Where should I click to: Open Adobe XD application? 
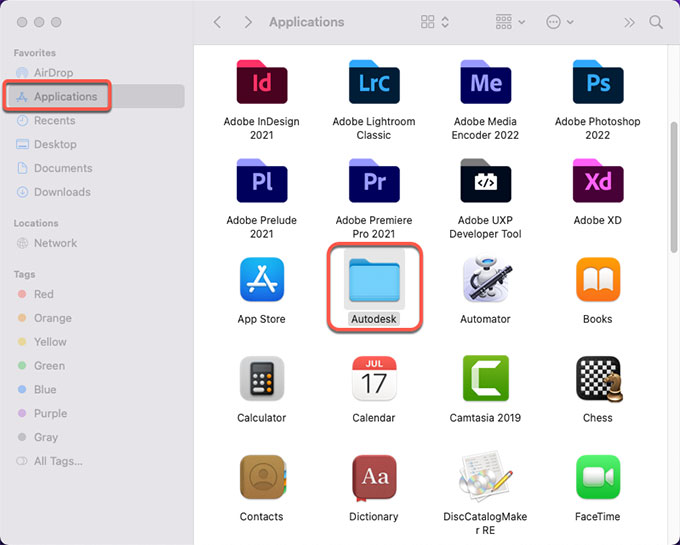tap(598, 183)
